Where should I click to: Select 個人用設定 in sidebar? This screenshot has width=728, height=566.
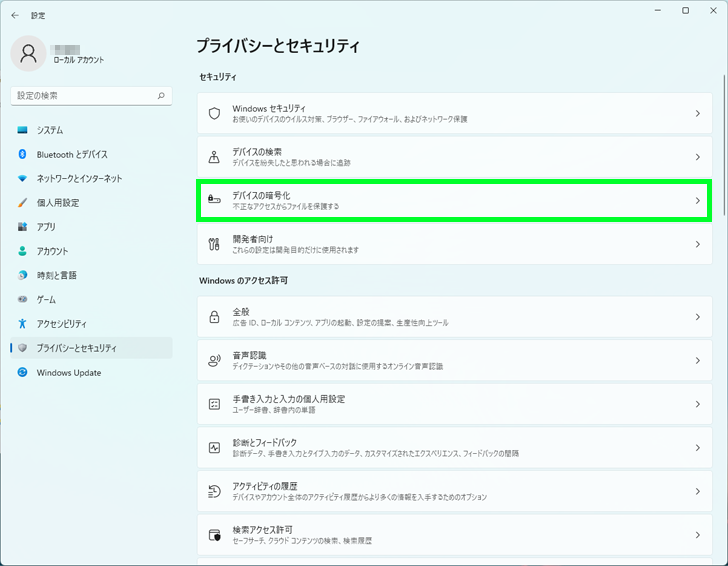point(91,202)
